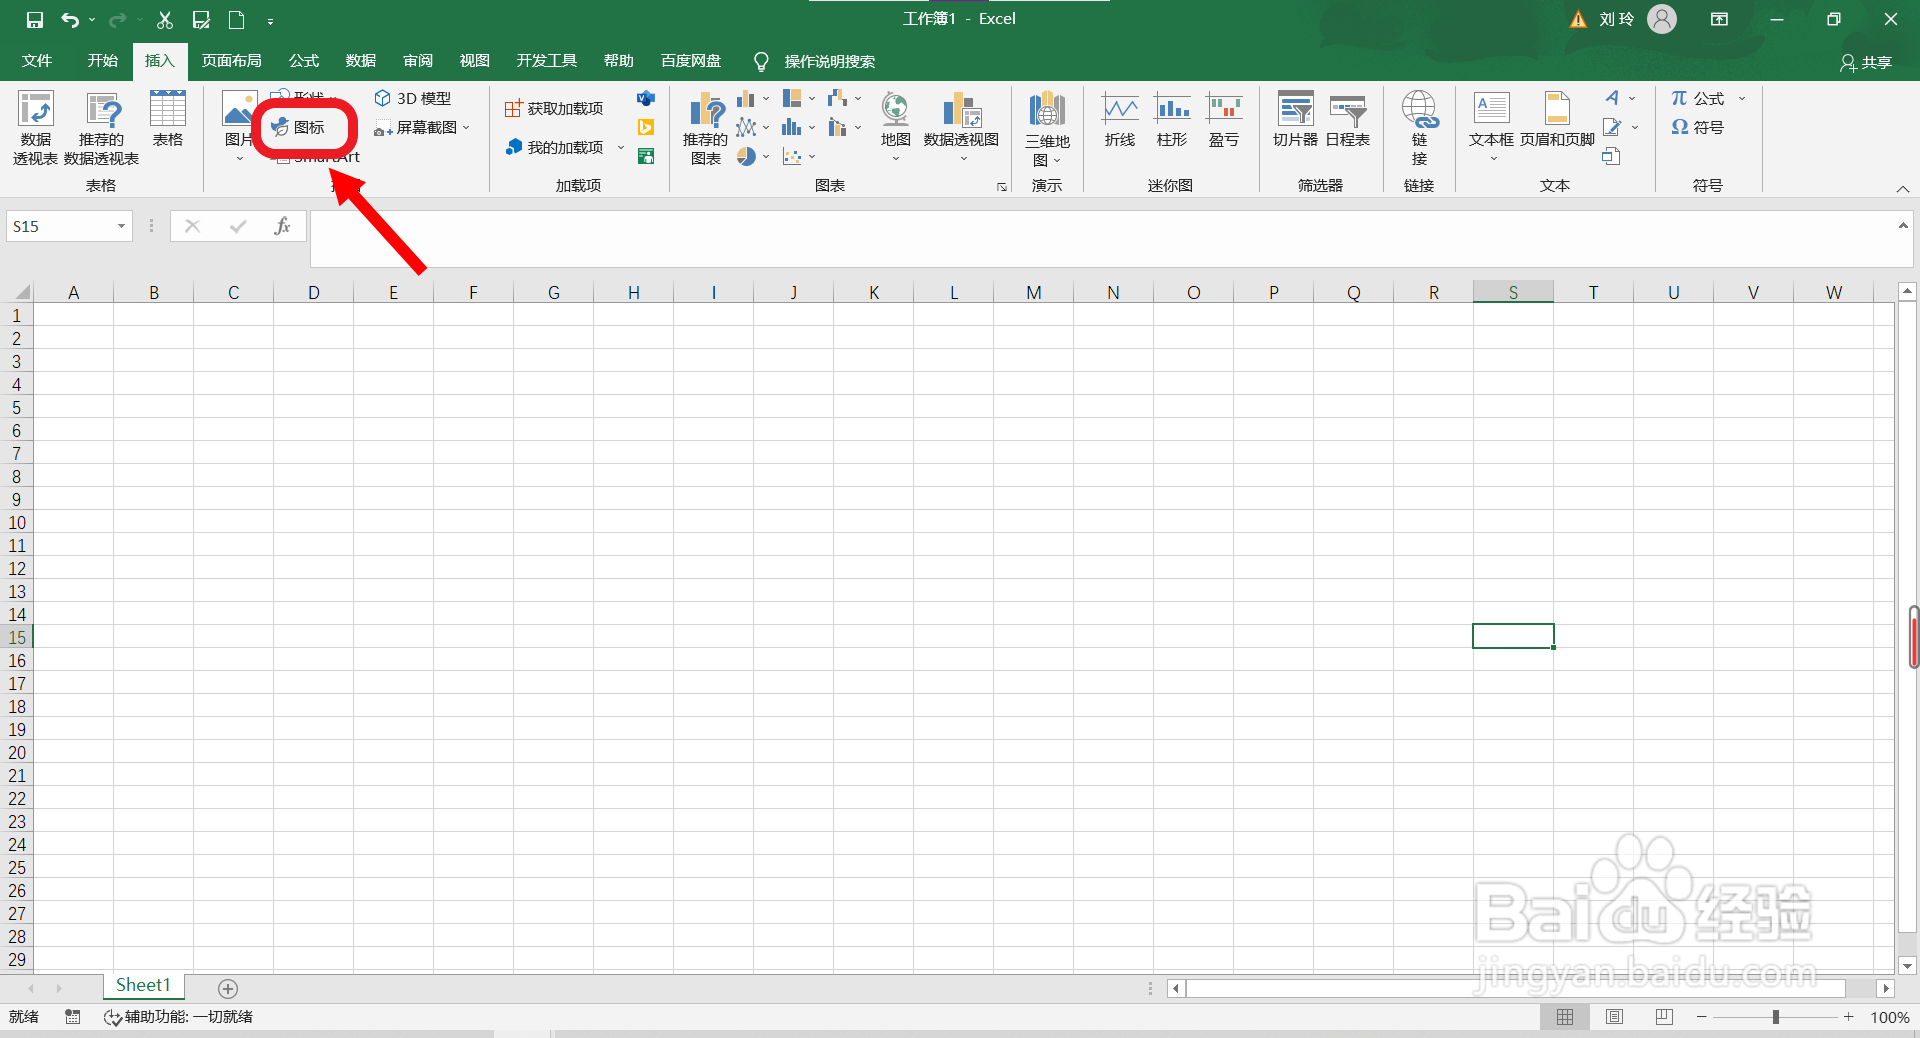Screen dimensions: 1920x1038
Task: Open 获取加载项 (Get Add-ins)
Action: 553,108
